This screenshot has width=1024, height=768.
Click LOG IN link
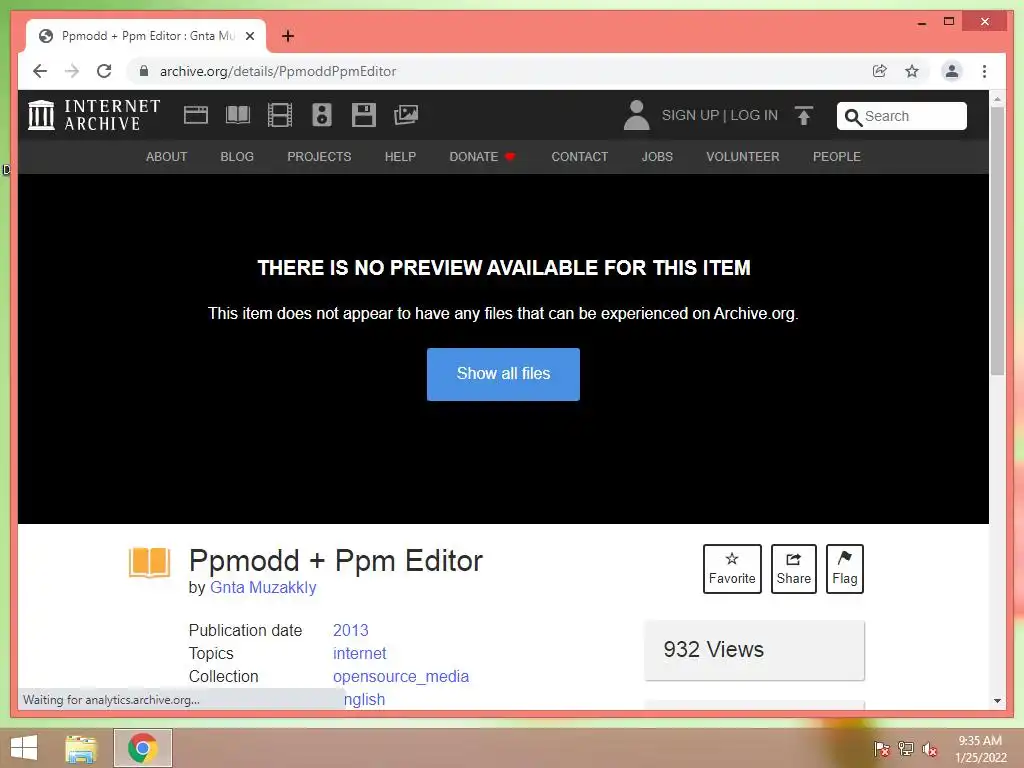754,116
